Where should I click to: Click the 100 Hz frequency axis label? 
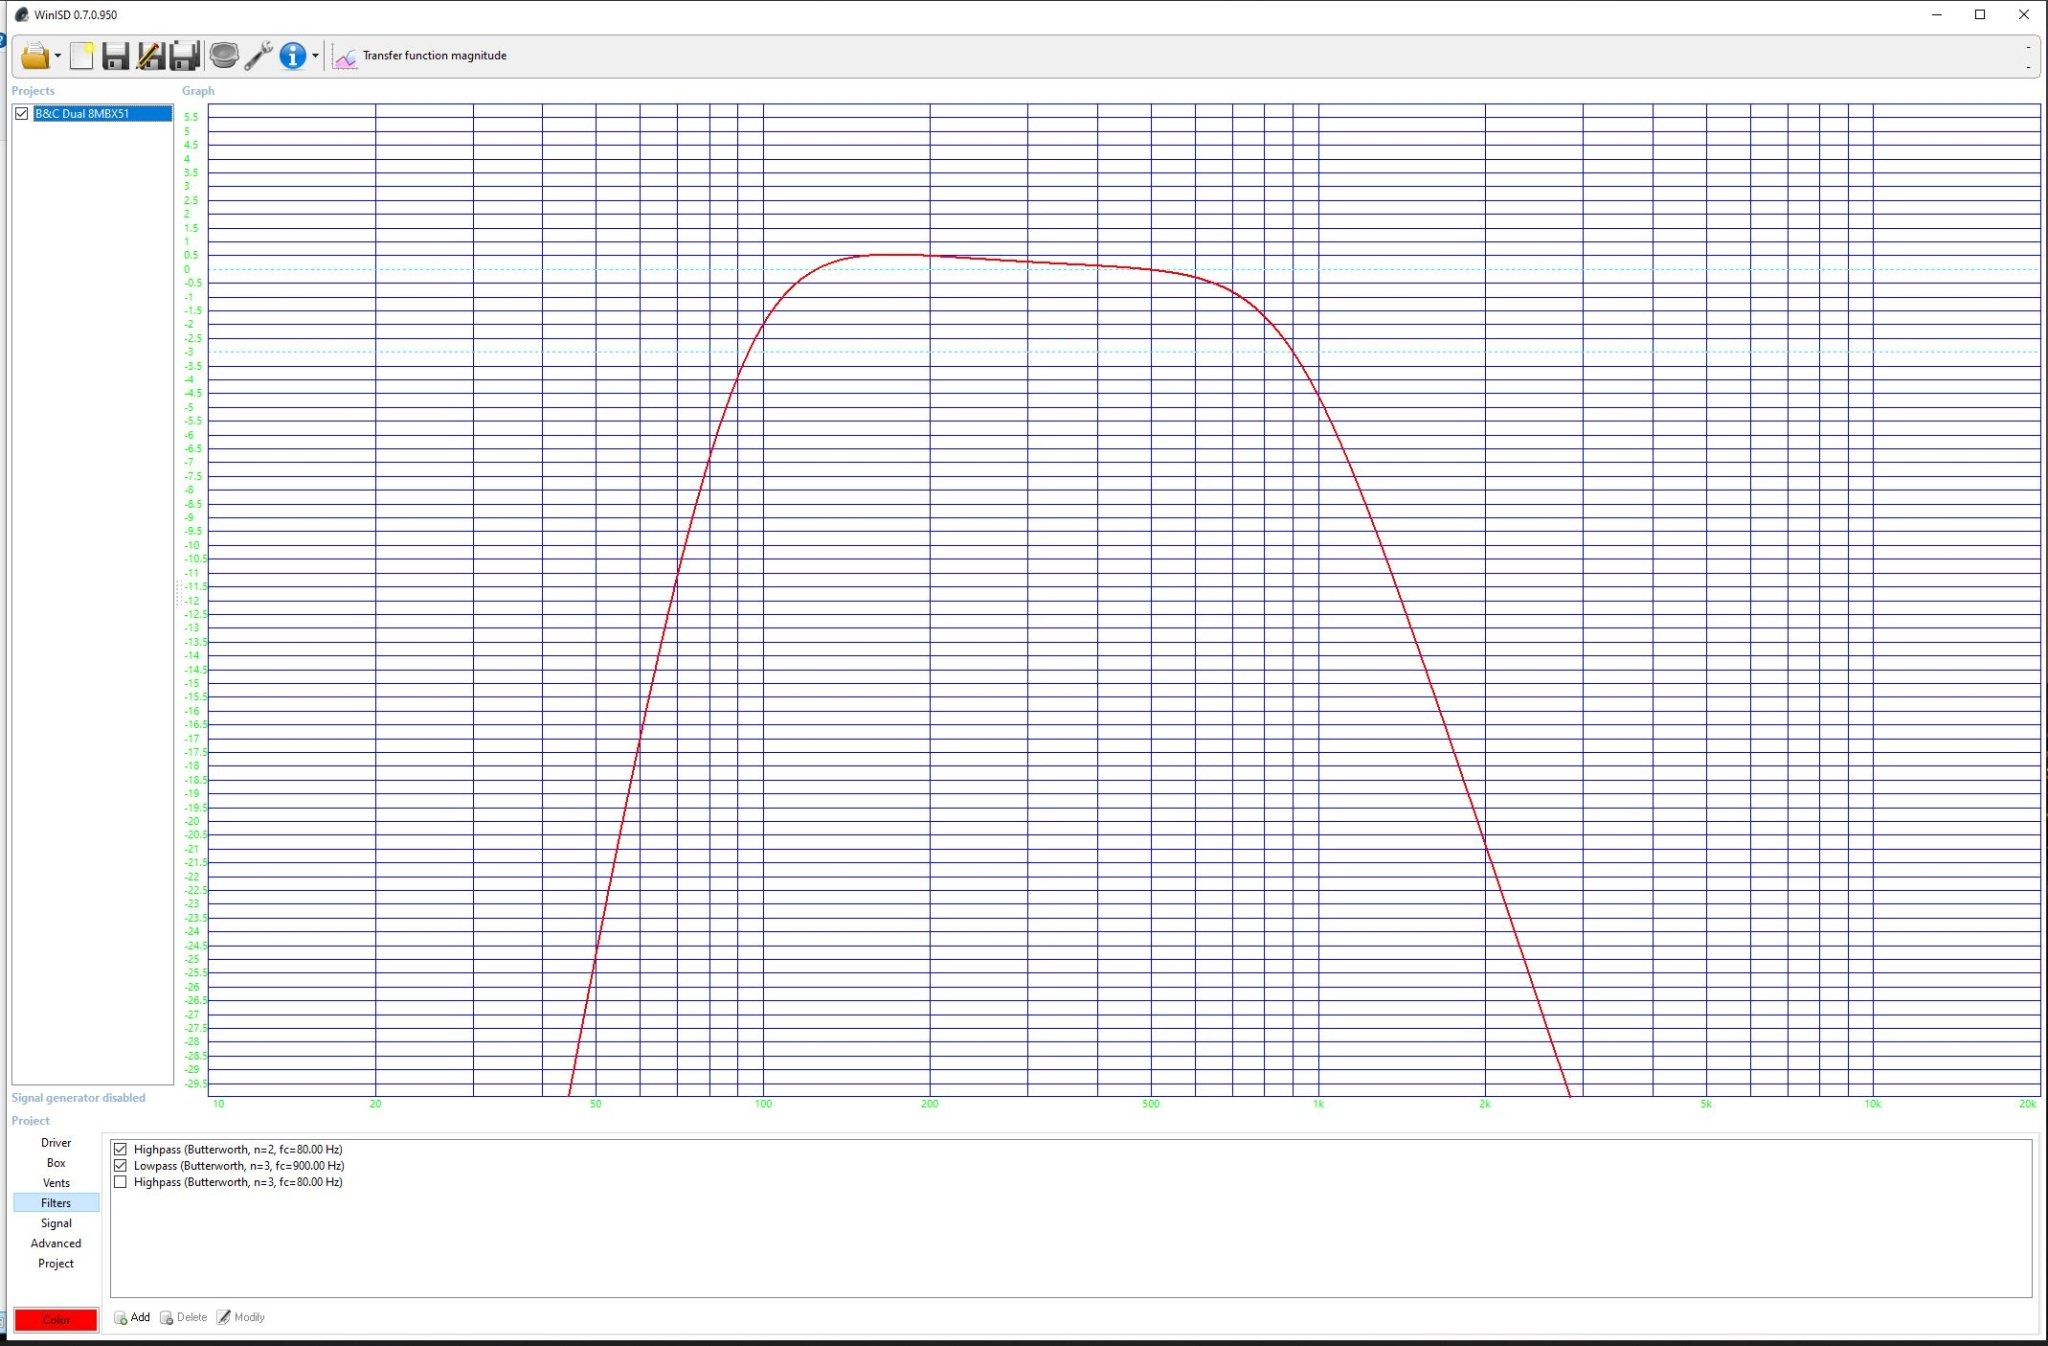tap(763, 1104)
